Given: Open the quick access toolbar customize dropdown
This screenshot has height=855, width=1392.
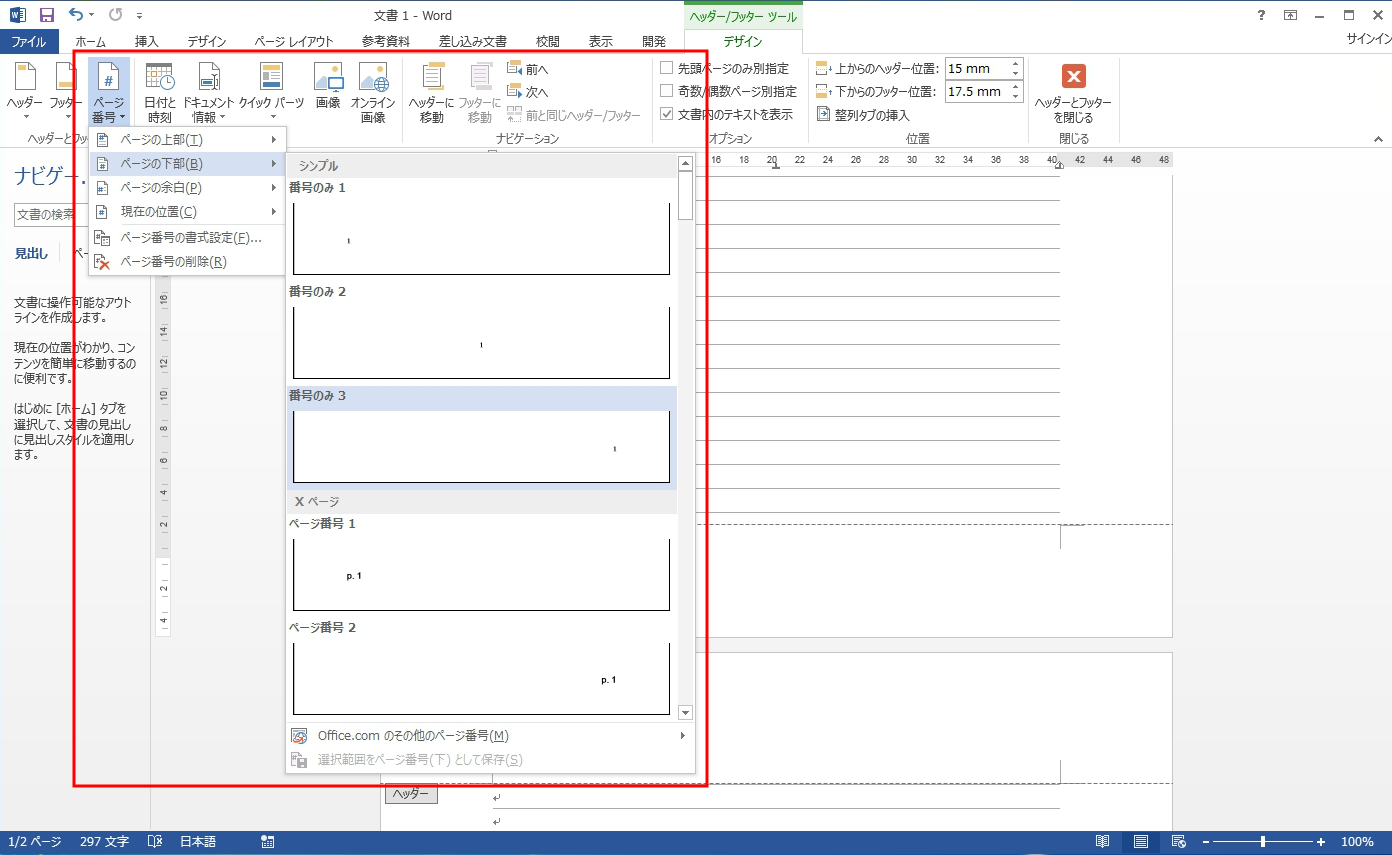Looking at the screenshot, I should tap(139, 16).
